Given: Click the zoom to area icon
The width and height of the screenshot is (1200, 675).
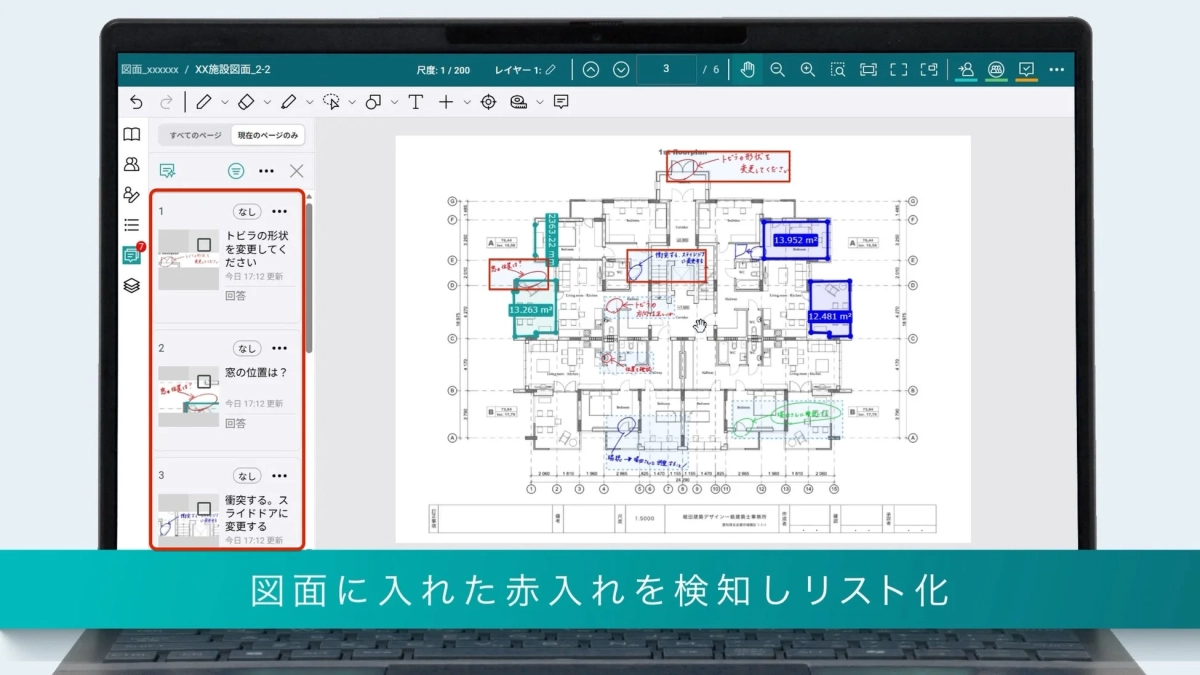Looking at the screenshot, I should tap(838, 69).
